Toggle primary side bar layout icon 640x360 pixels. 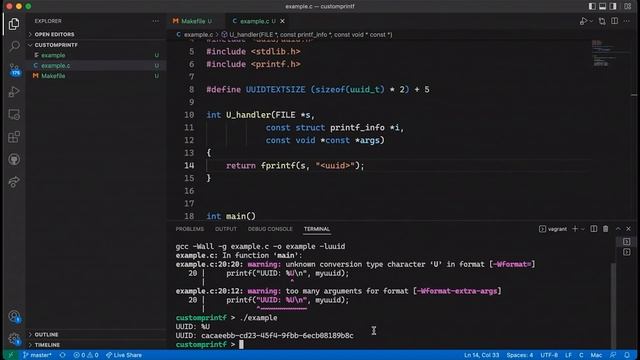pyautogui.click(x=592, y=6)
